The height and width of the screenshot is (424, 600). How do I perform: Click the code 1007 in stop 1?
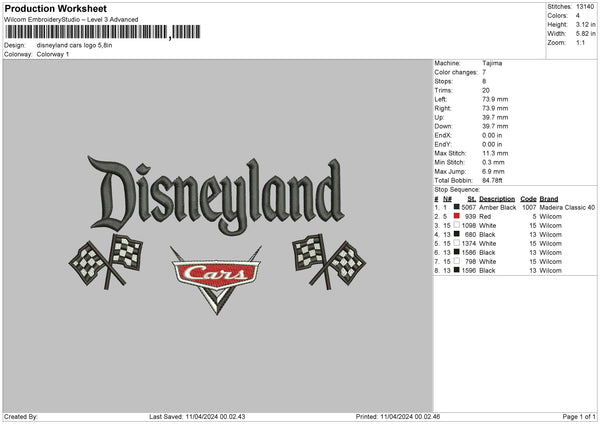tap(529, 207)
